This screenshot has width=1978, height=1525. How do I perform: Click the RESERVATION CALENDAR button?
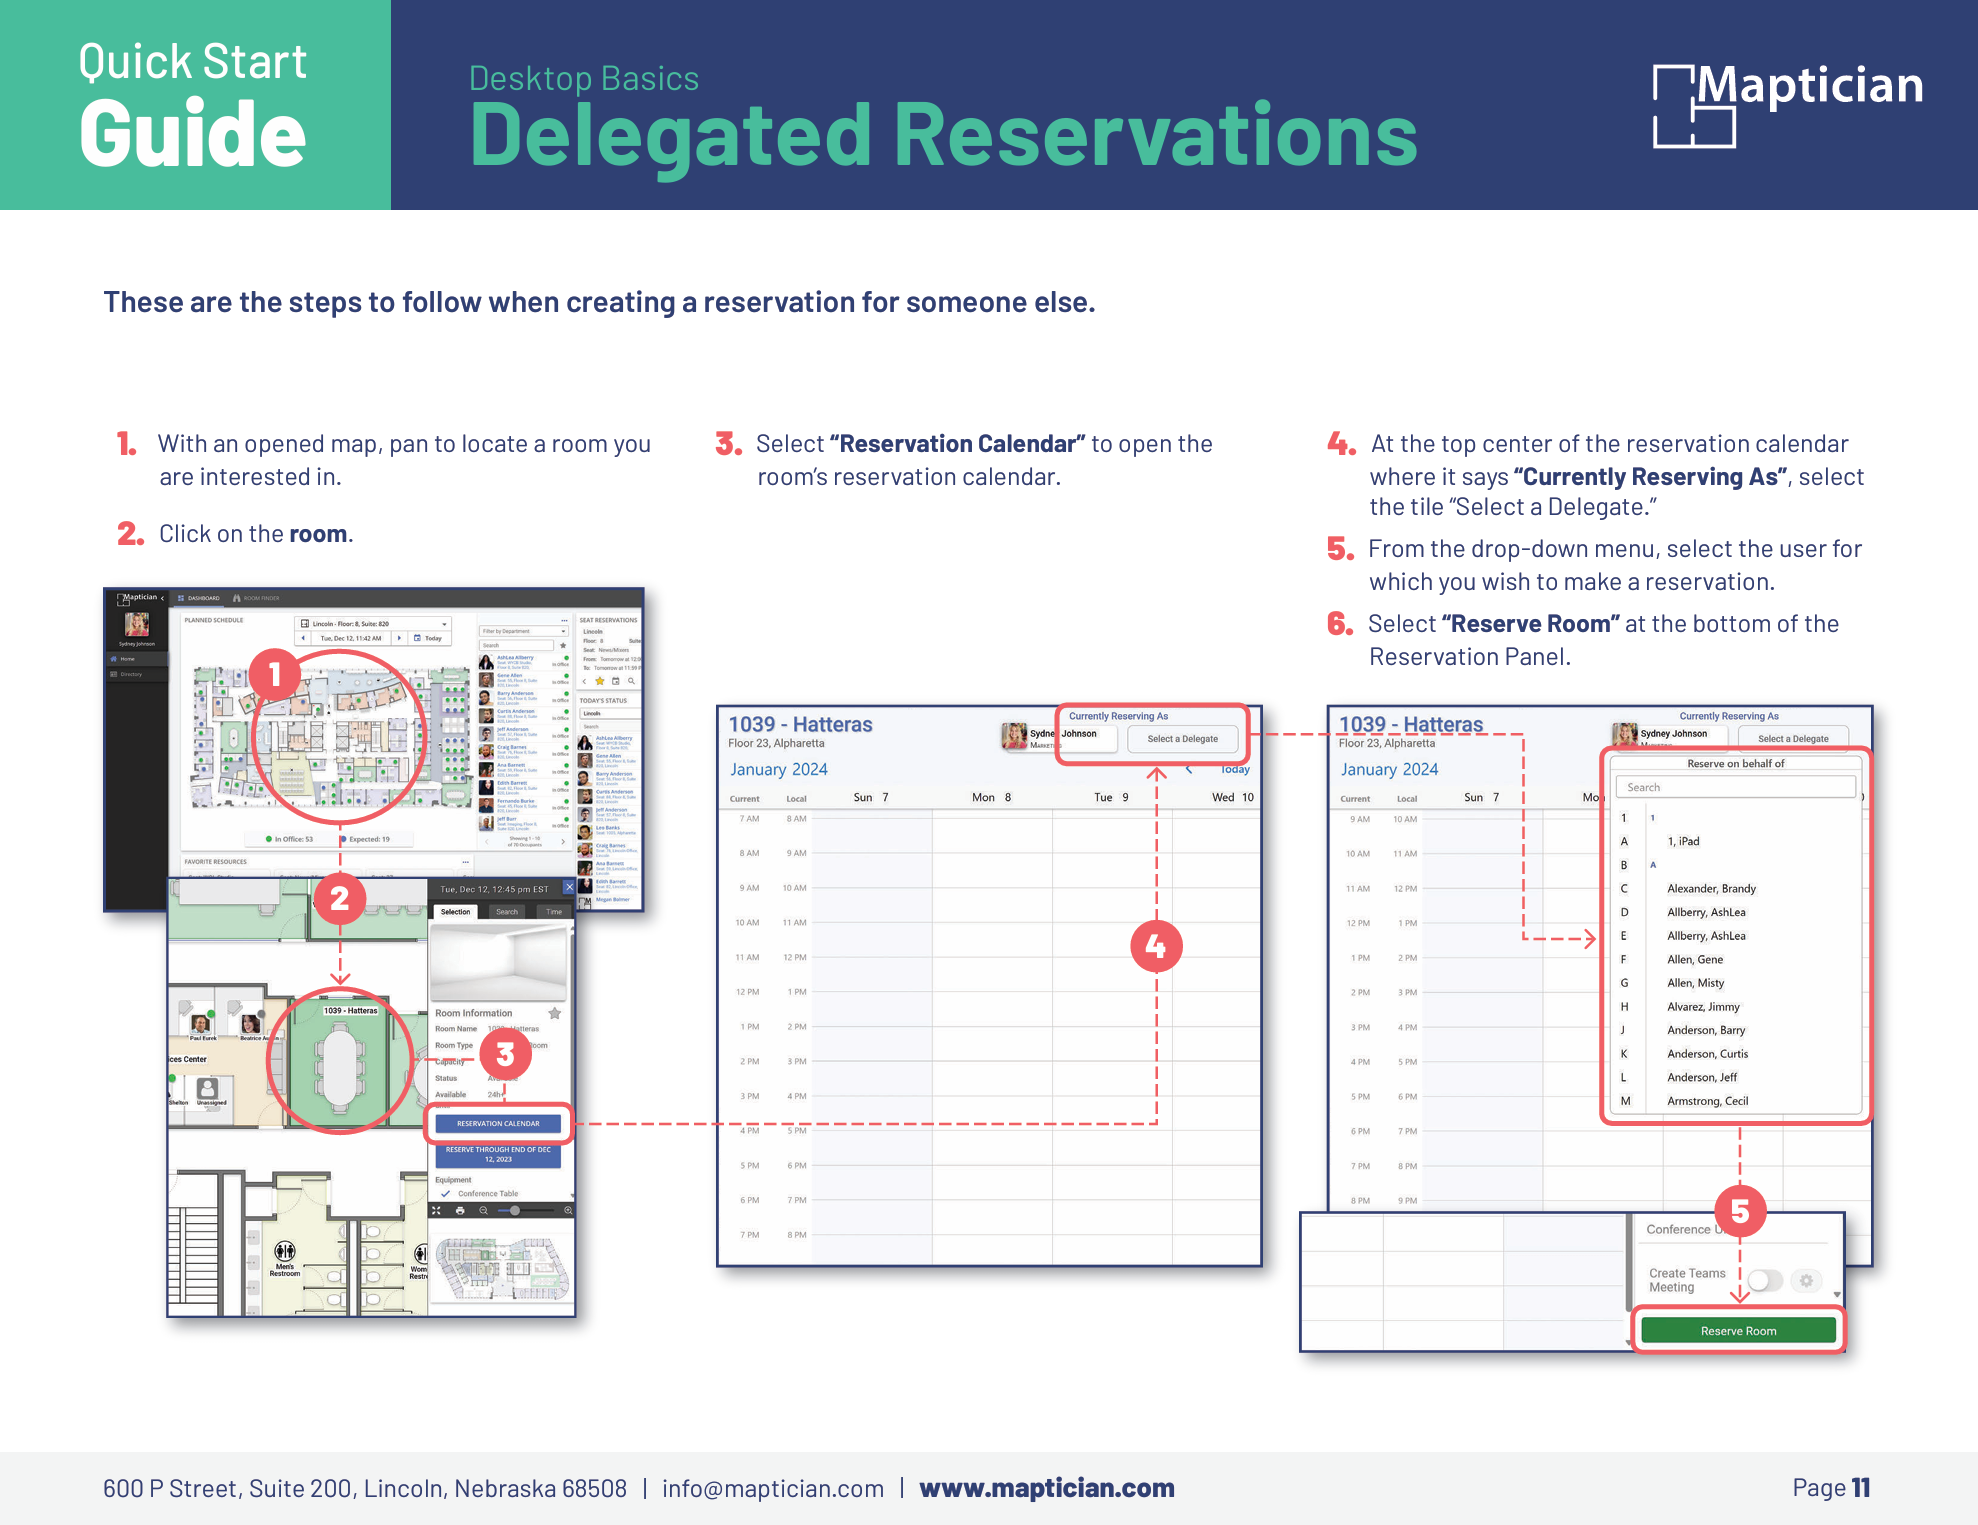click(x=498, y=1124)
